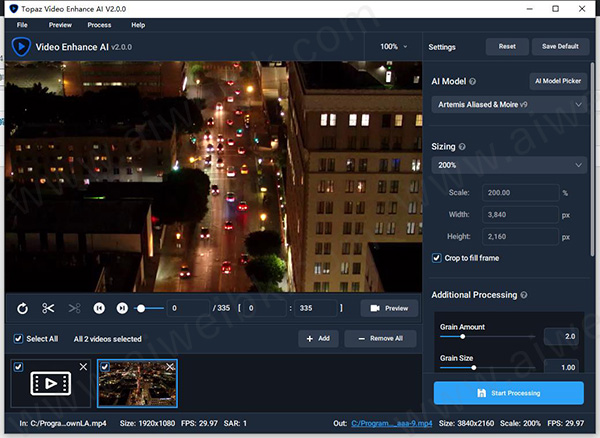Toggle Crop to fill frame checkbox
This screenshot has height=438, width=600.
[x=436, y=258]
